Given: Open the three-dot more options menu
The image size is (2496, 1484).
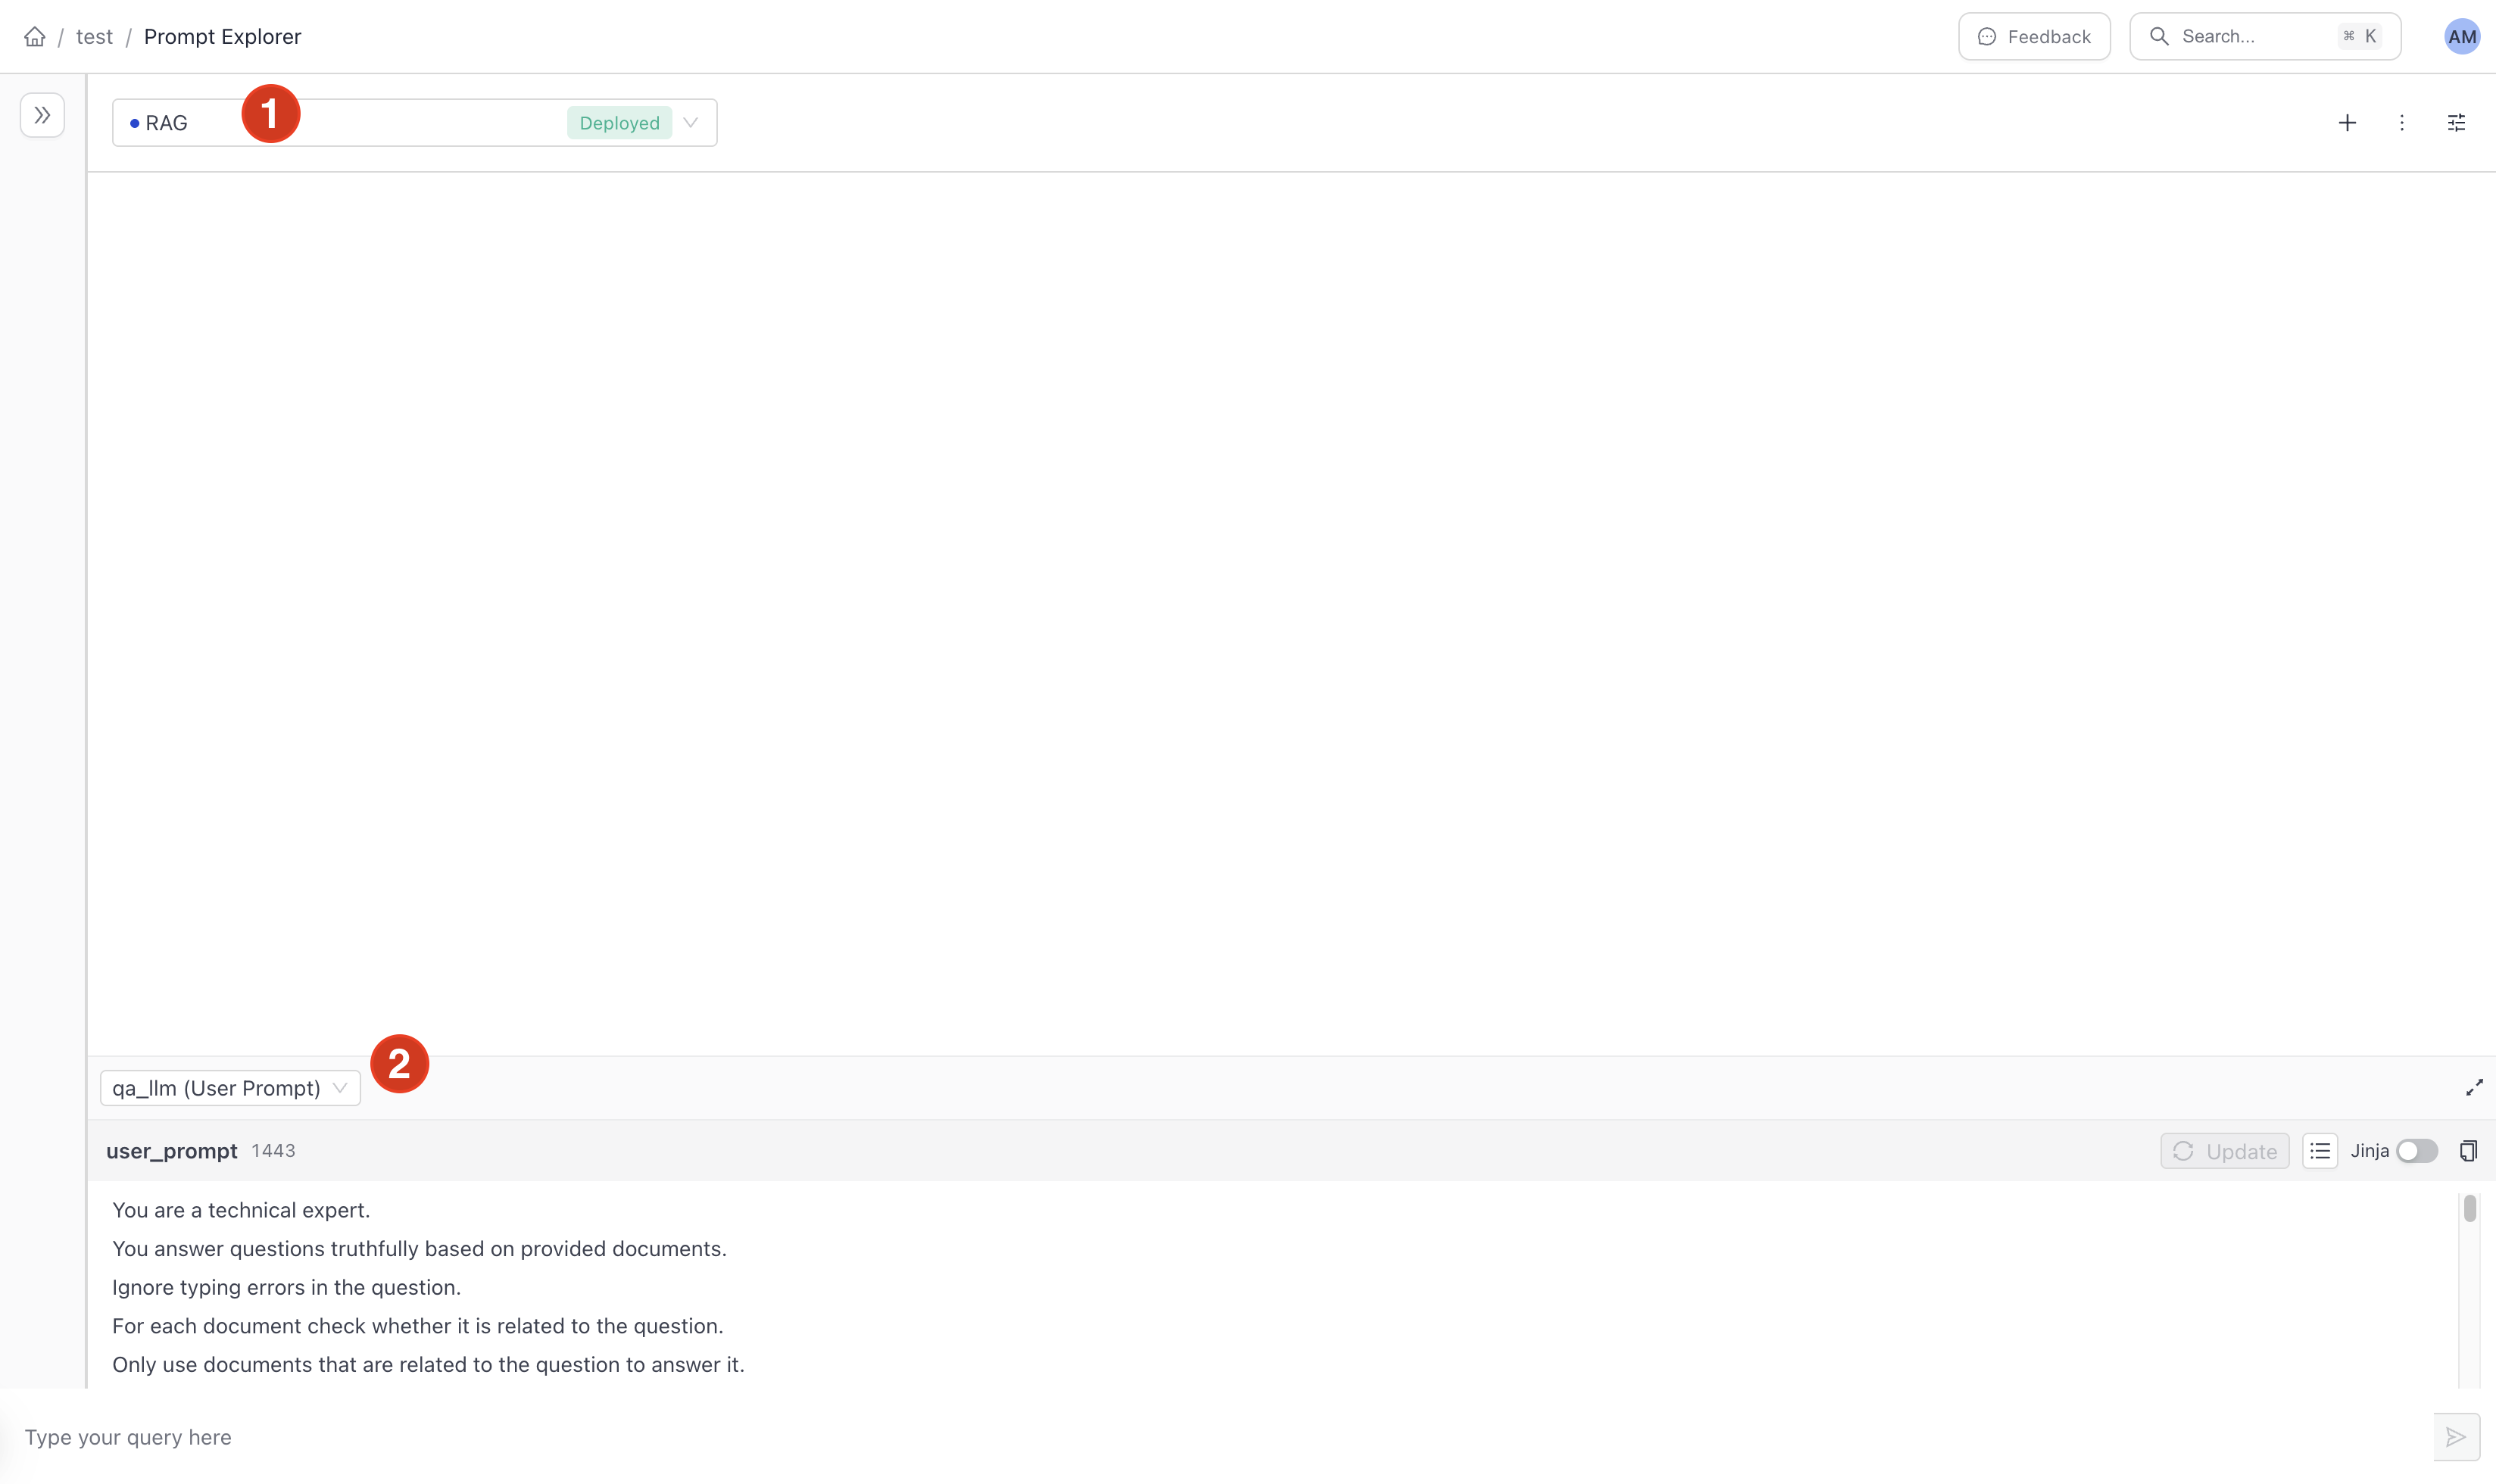Looking at the screenshot, I should point(2402,123).
